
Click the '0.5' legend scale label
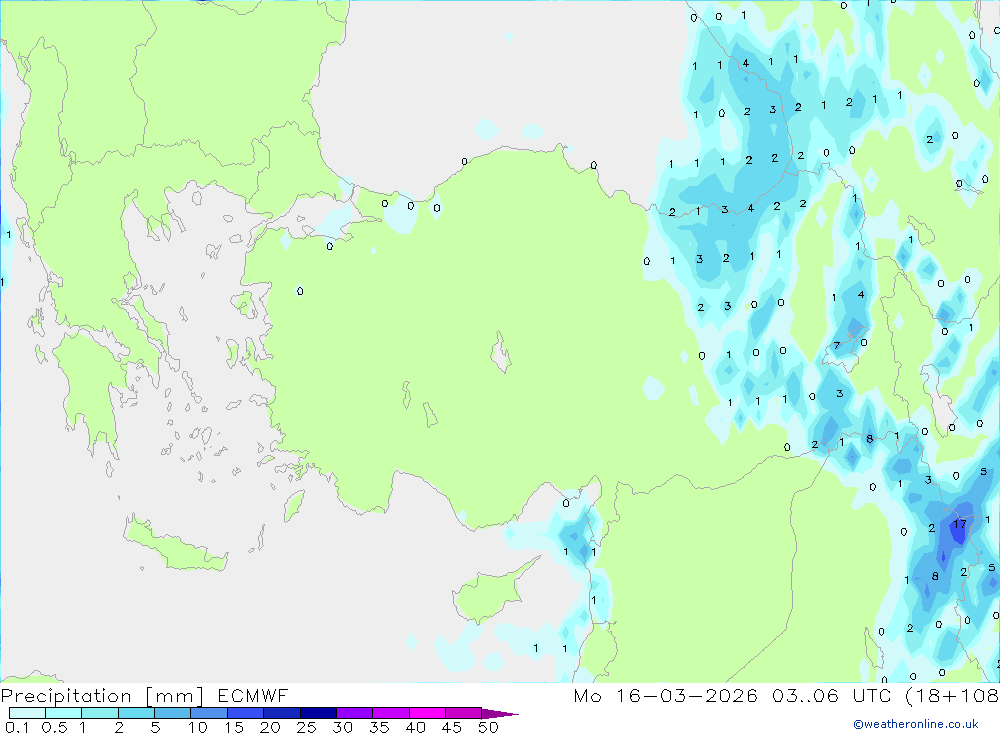[54, 727]
